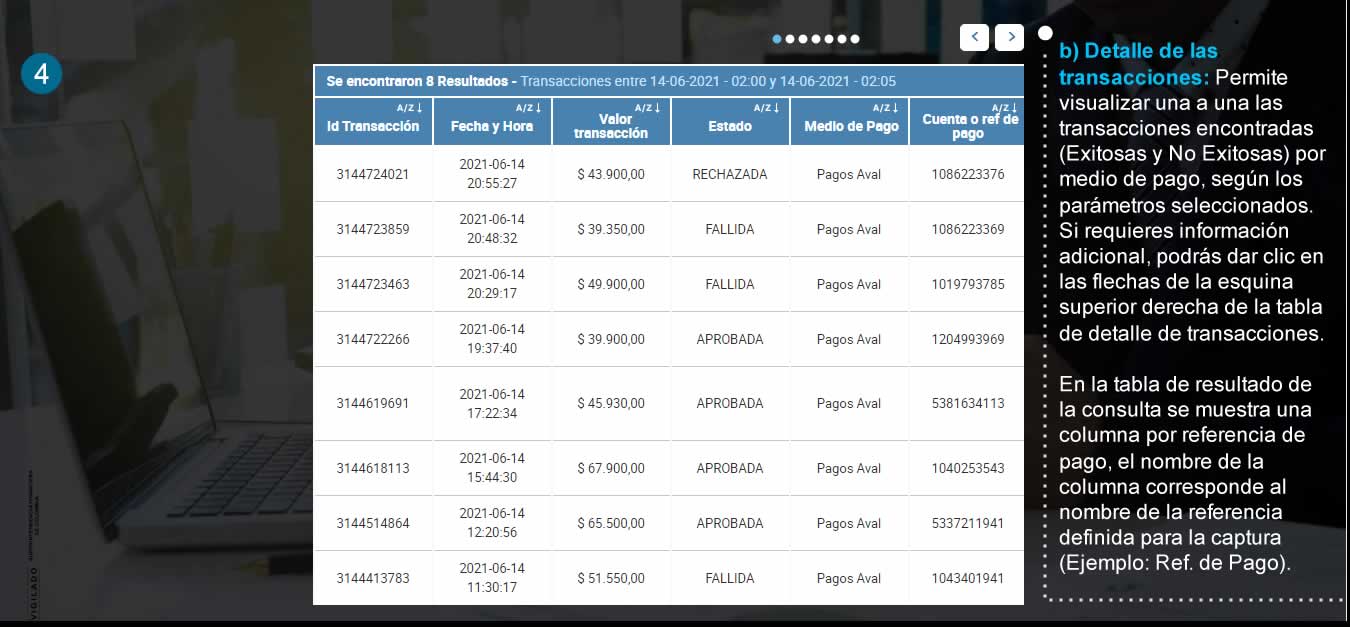Click payment reference 1204993969
The height and width of the screenshot is (627, 1350).
(x=968, y=339)
